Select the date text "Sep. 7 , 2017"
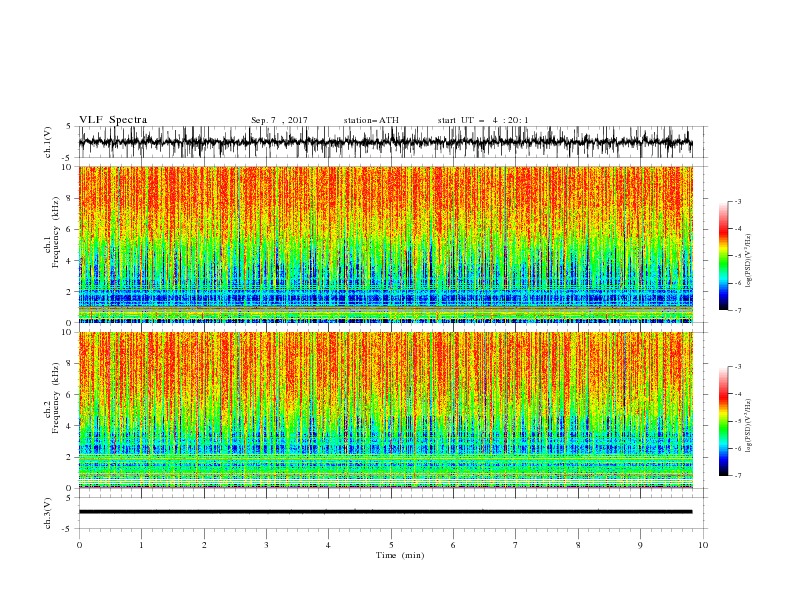This screenshot has width=792, height=612. click(279, 120)
